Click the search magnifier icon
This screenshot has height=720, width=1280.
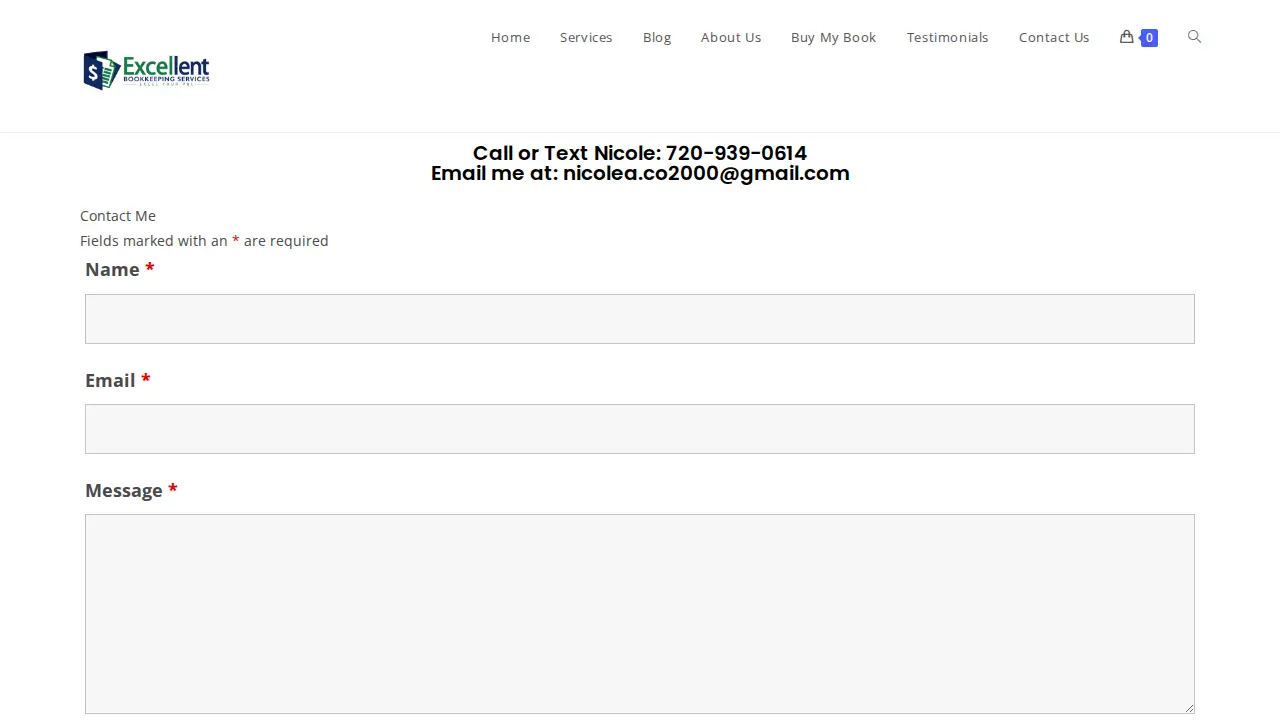1194,37
